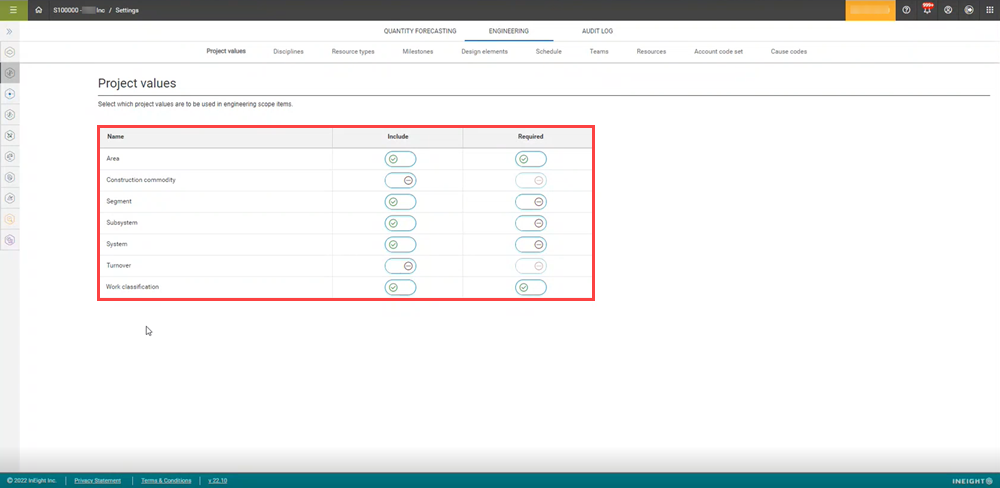
Task: Expand the left sidebar with double chevron
Action: [x=10, y=31]
